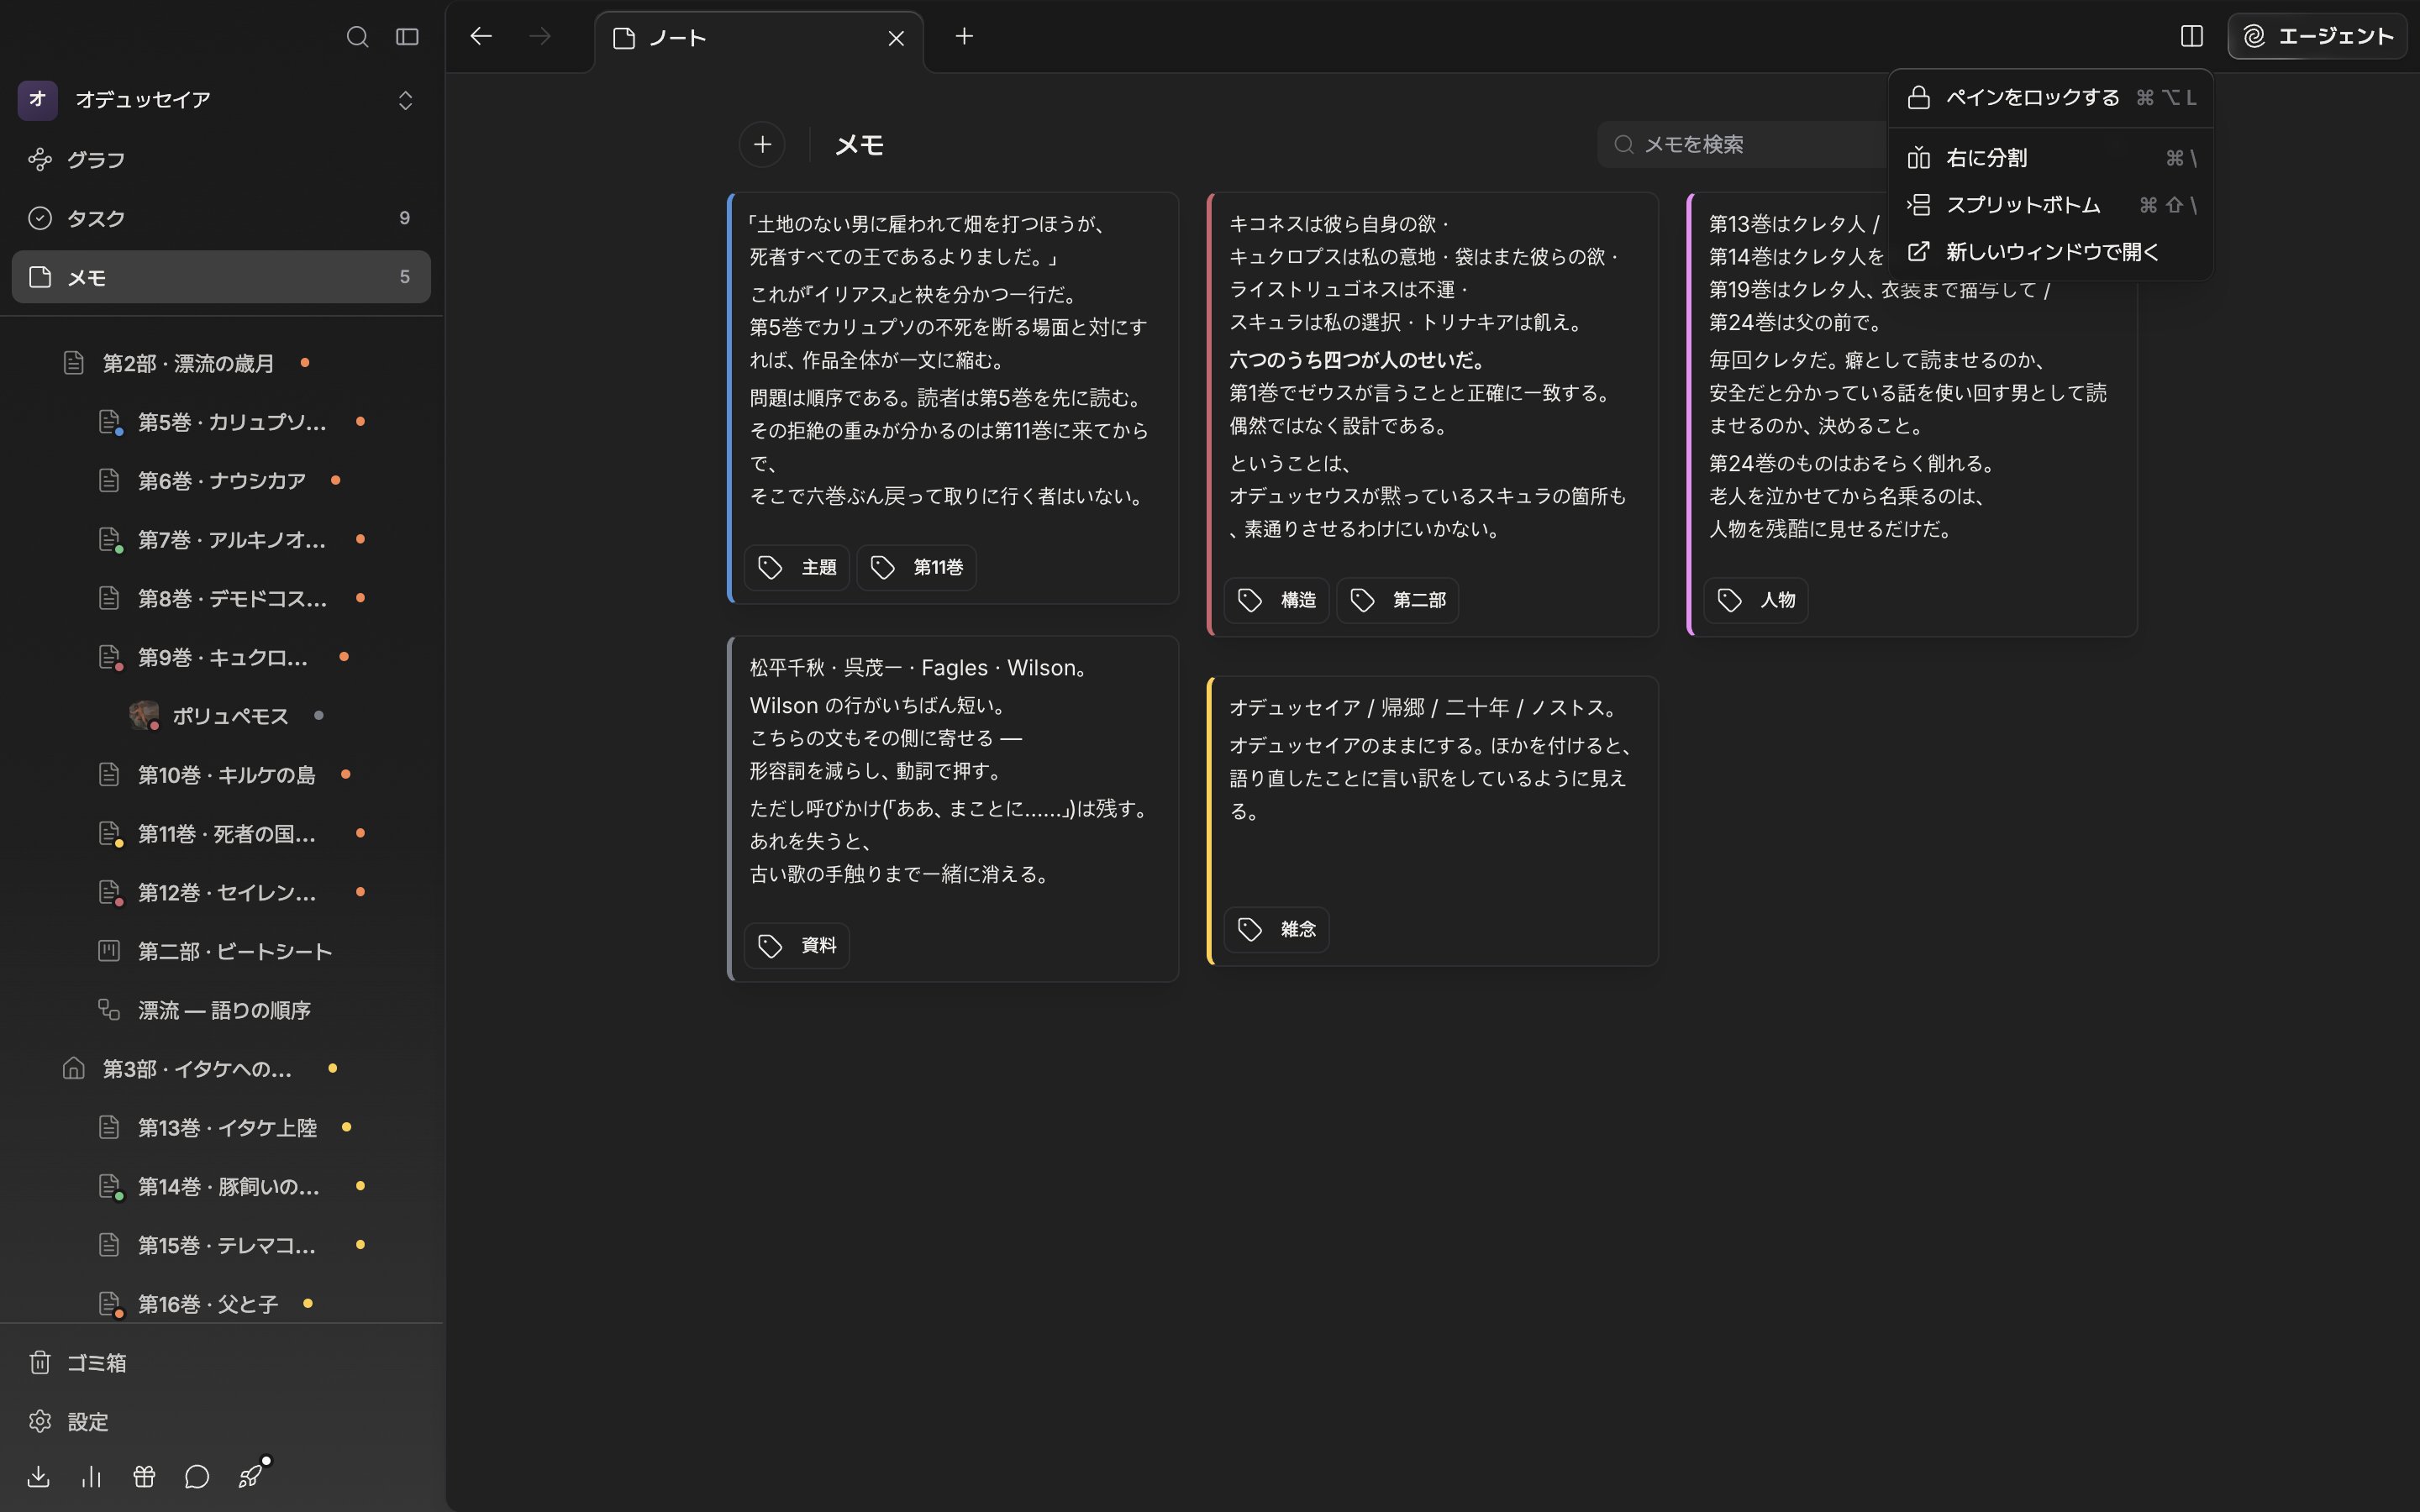Open 第8巻 · デモドコス document
2420x1512 pixels.
click(232, 599)
